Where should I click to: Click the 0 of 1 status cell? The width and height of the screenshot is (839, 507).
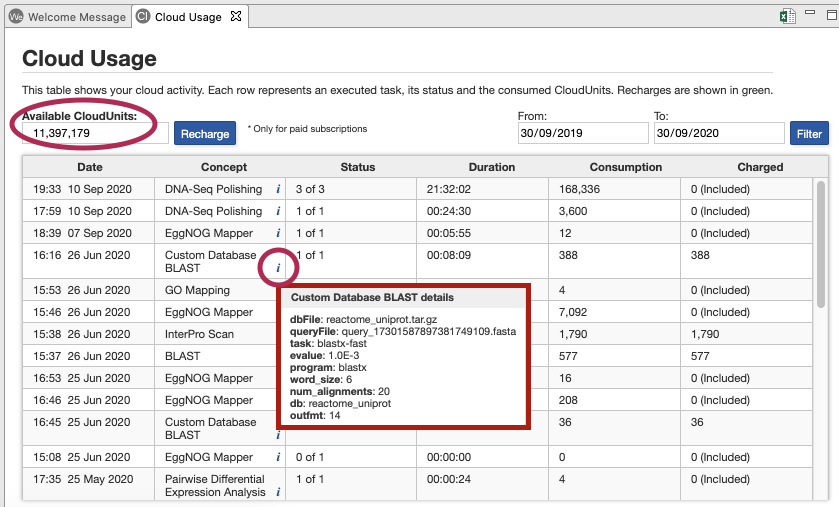point(352,457)
